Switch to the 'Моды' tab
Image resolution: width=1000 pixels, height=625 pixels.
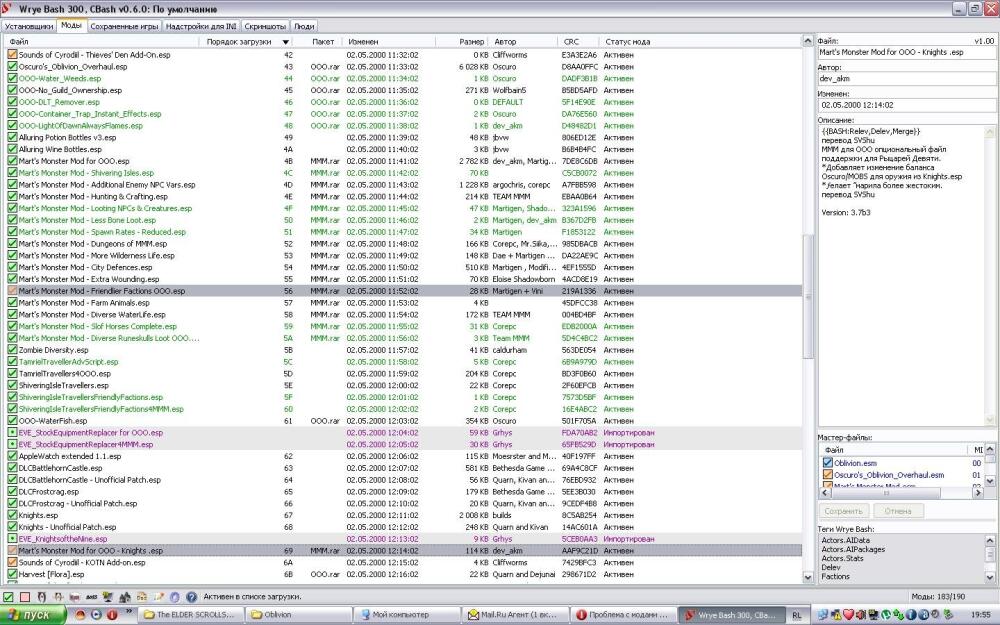click(71, 26)
